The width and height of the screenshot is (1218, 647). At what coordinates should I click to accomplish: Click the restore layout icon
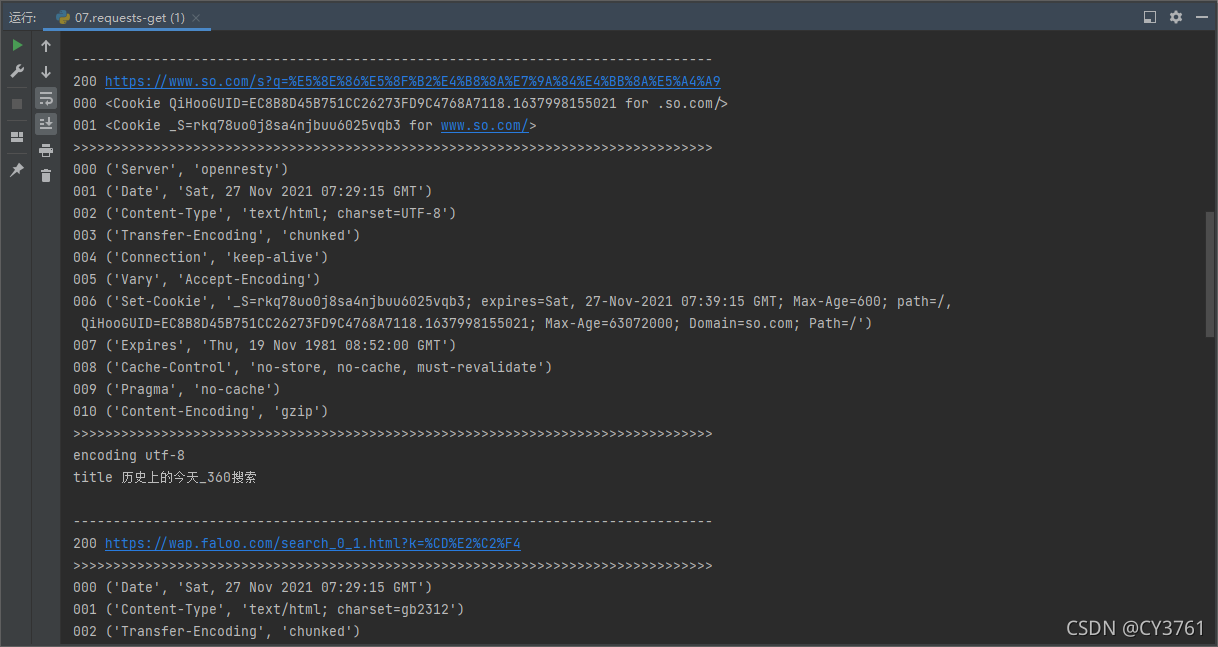point(16,137)
